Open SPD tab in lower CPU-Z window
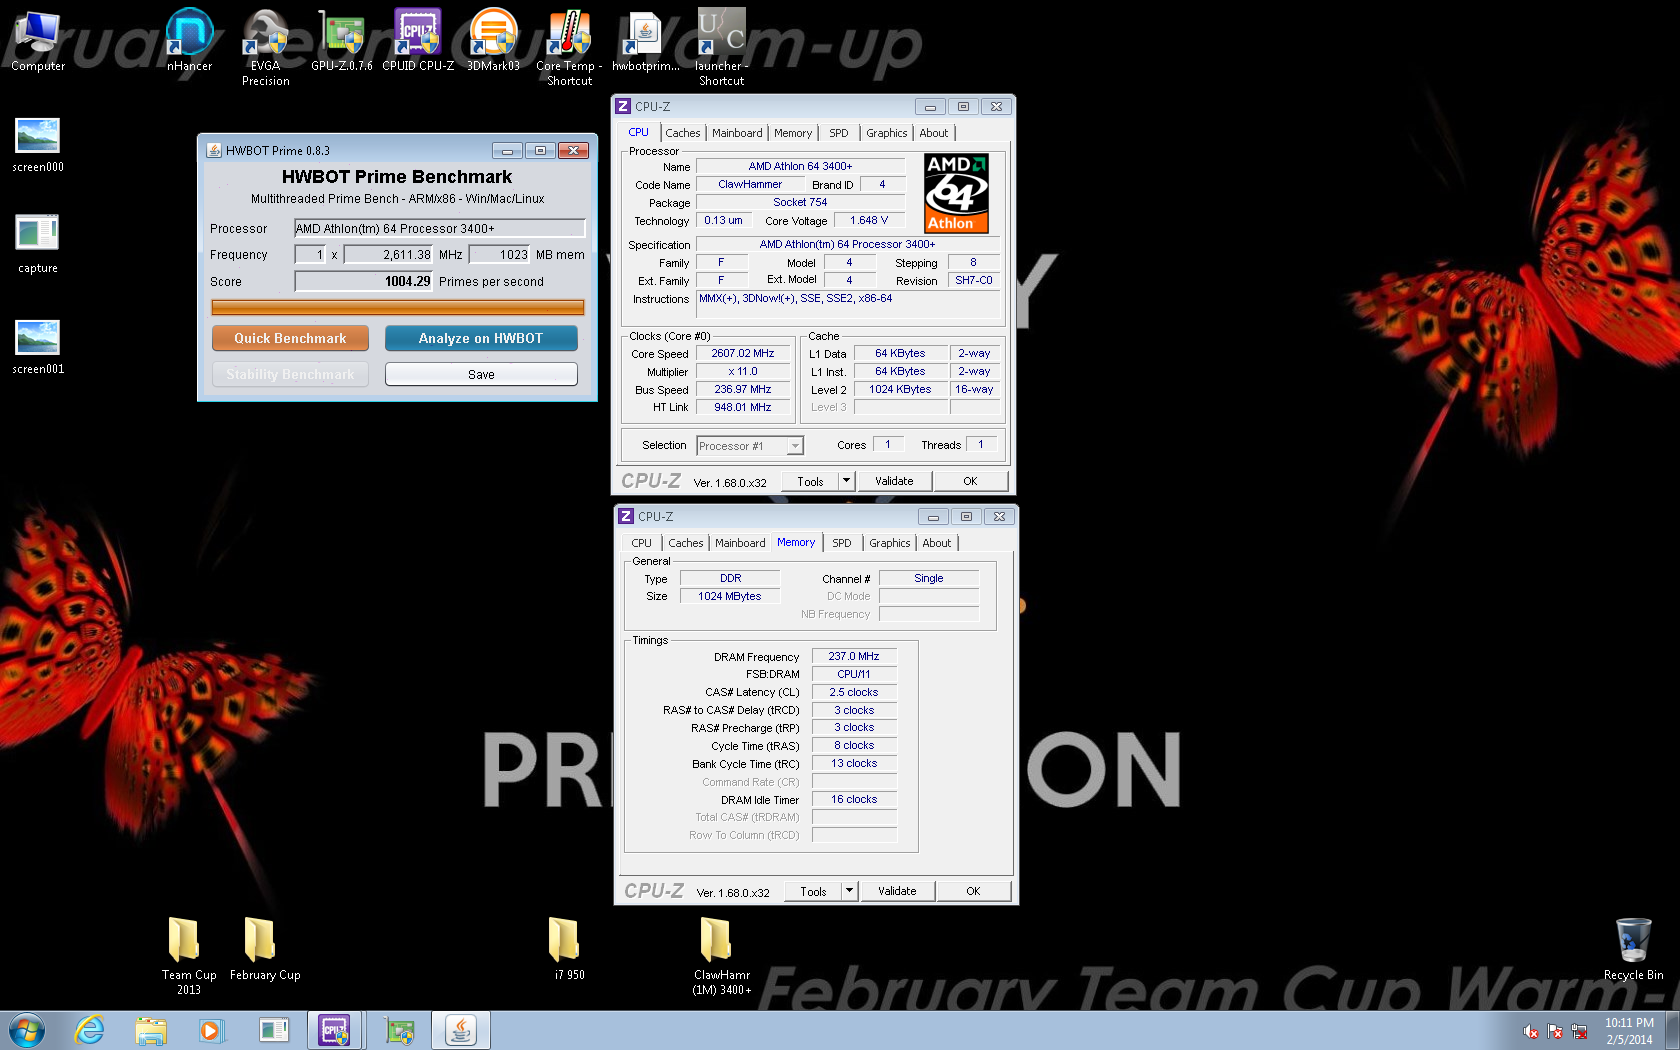The height and width of the screenshot is (1050, 1680). (x=842, y=543)
